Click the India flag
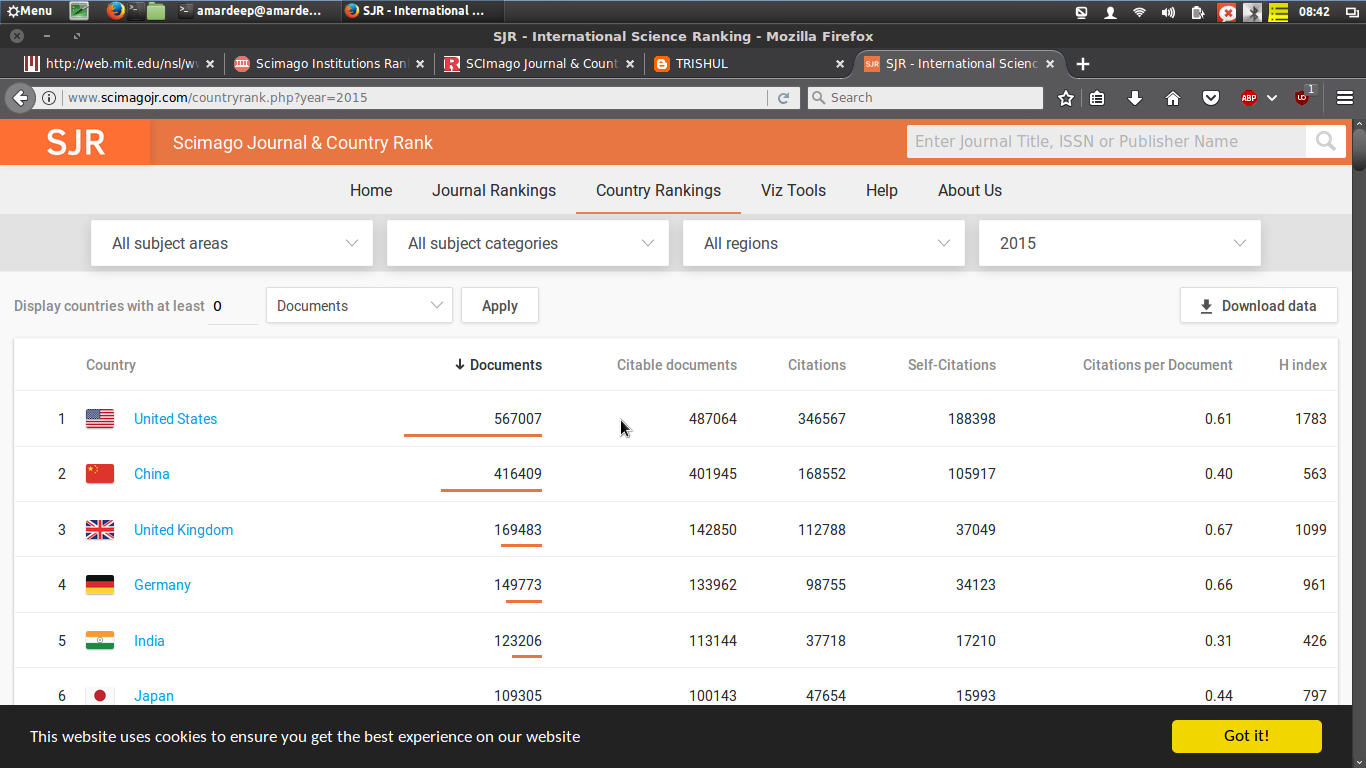The width and height of the screenshot is (1366, 768). (100, 641)
